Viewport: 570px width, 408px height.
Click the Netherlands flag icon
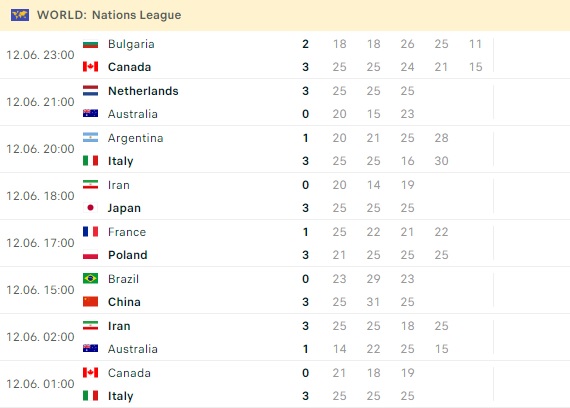pos(90,91)
